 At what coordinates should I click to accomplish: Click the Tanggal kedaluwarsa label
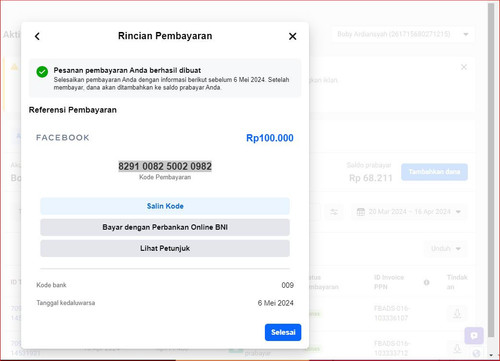click(x=66, y=303)
